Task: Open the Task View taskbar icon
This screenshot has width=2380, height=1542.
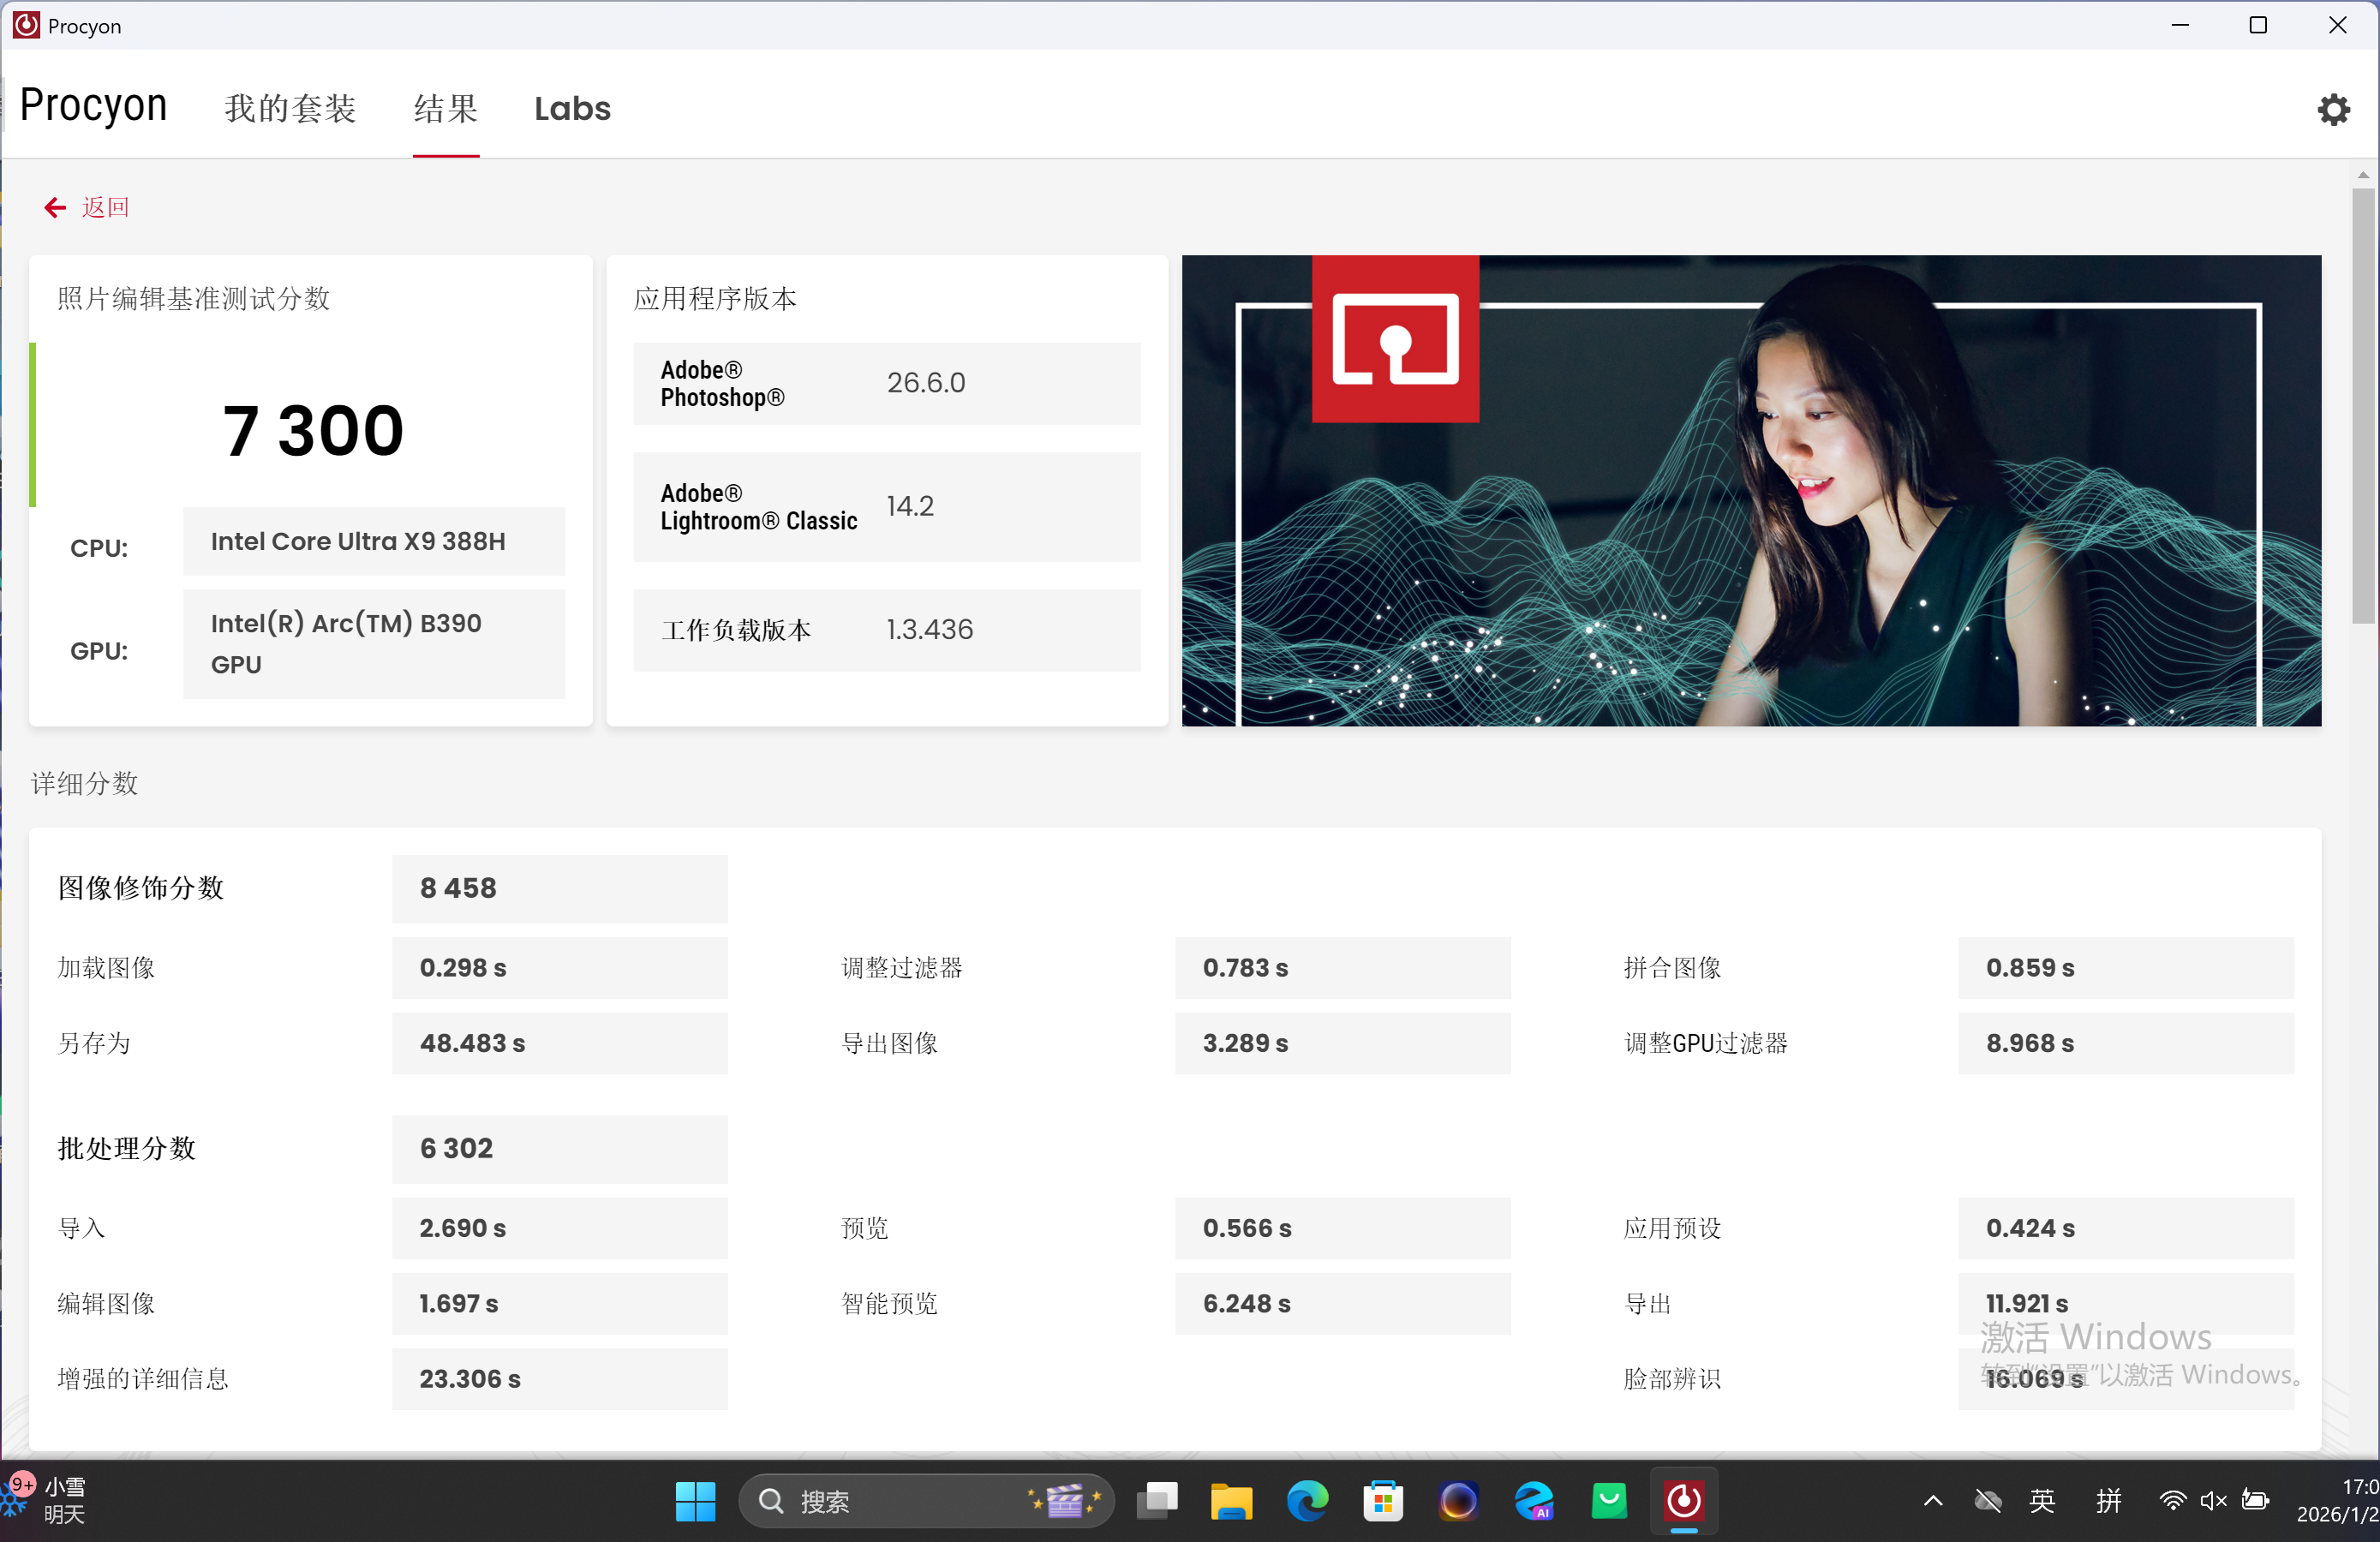Action: 1157,1500
